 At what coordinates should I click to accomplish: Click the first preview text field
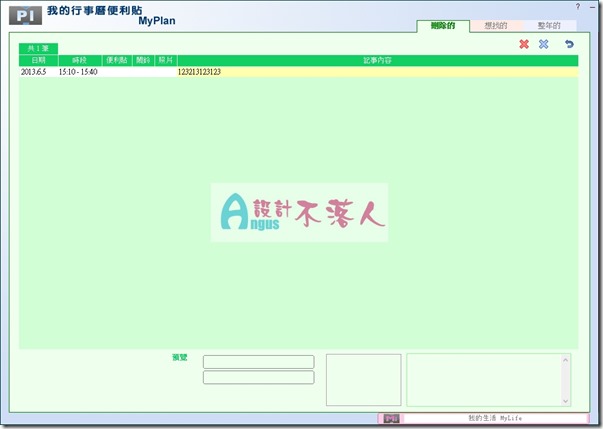pyautogui.click(x=258, y=362)
